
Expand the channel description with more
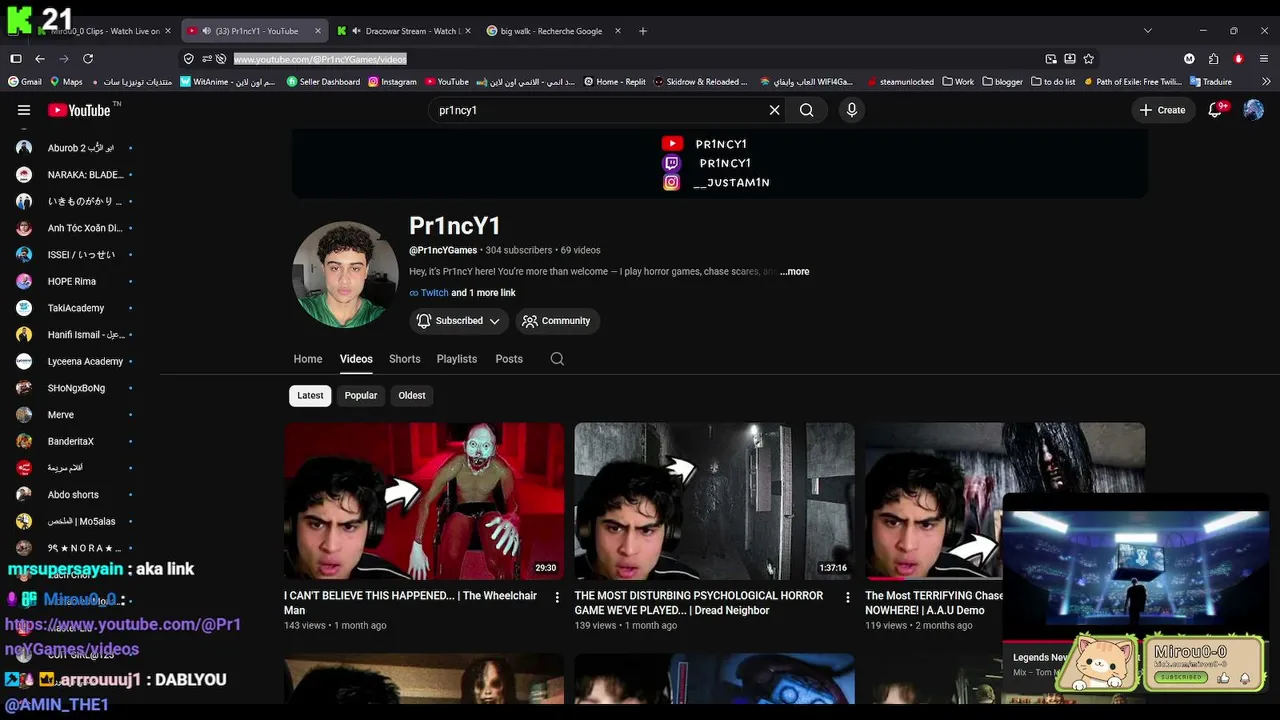pyautogui.click(x=795, y=272)
